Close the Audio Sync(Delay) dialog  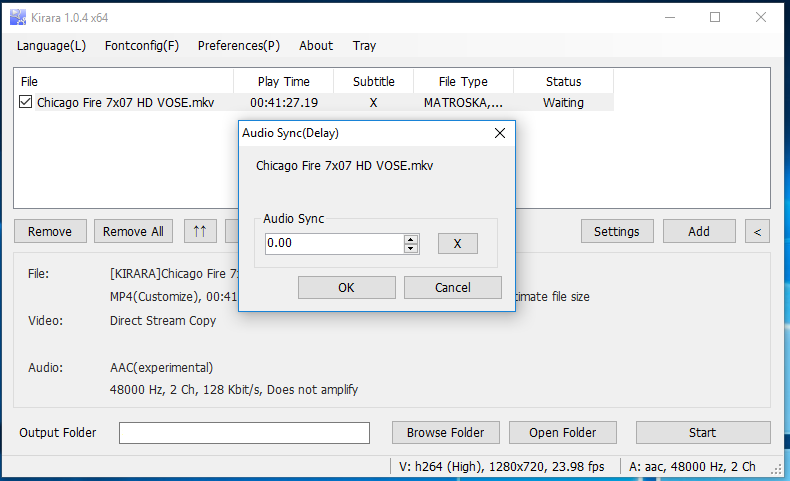(500, 133)
